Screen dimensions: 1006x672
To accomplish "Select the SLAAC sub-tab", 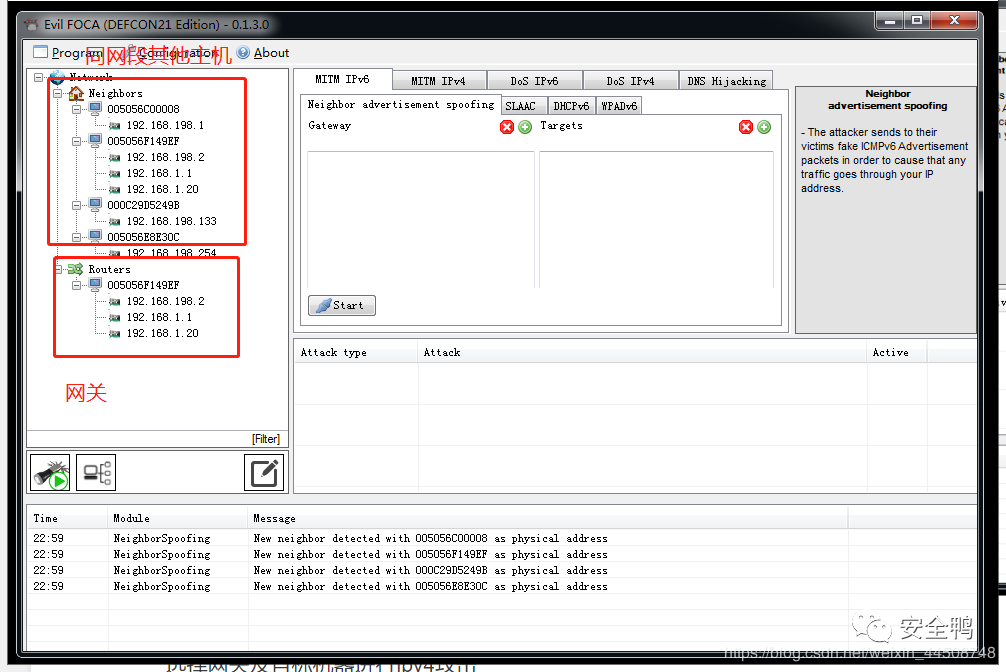I will tap(525, 106).
